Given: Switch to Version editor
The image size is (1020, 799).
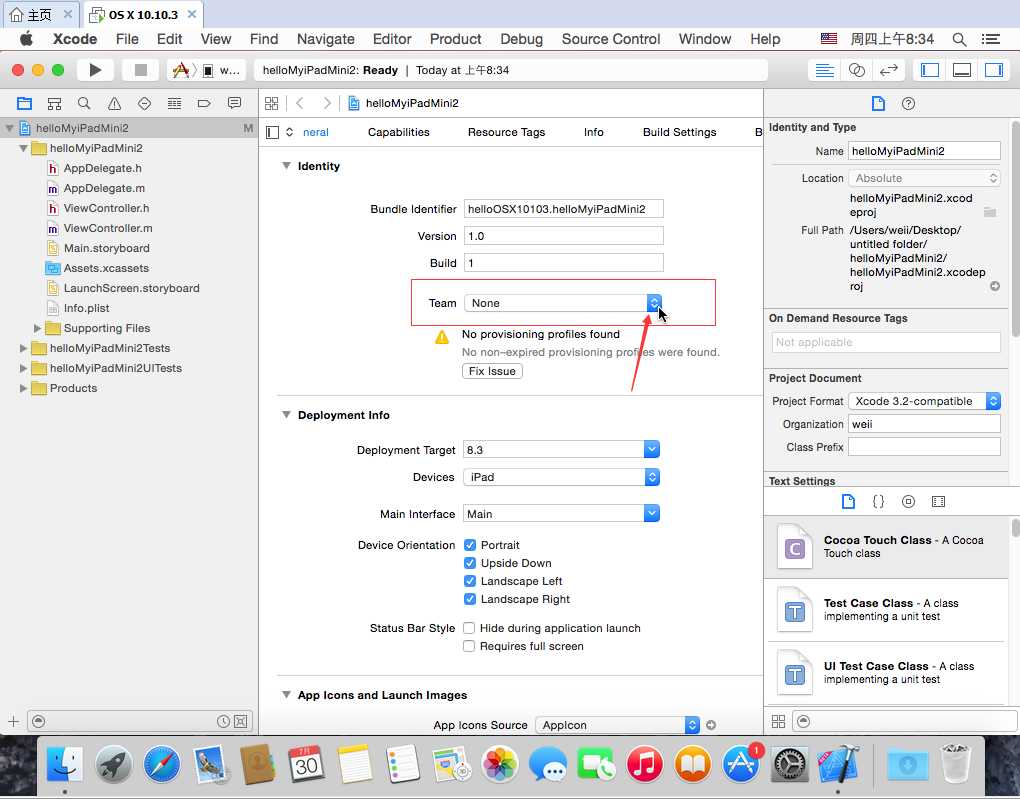Looking at the screenshot, I should pos(889,70).
